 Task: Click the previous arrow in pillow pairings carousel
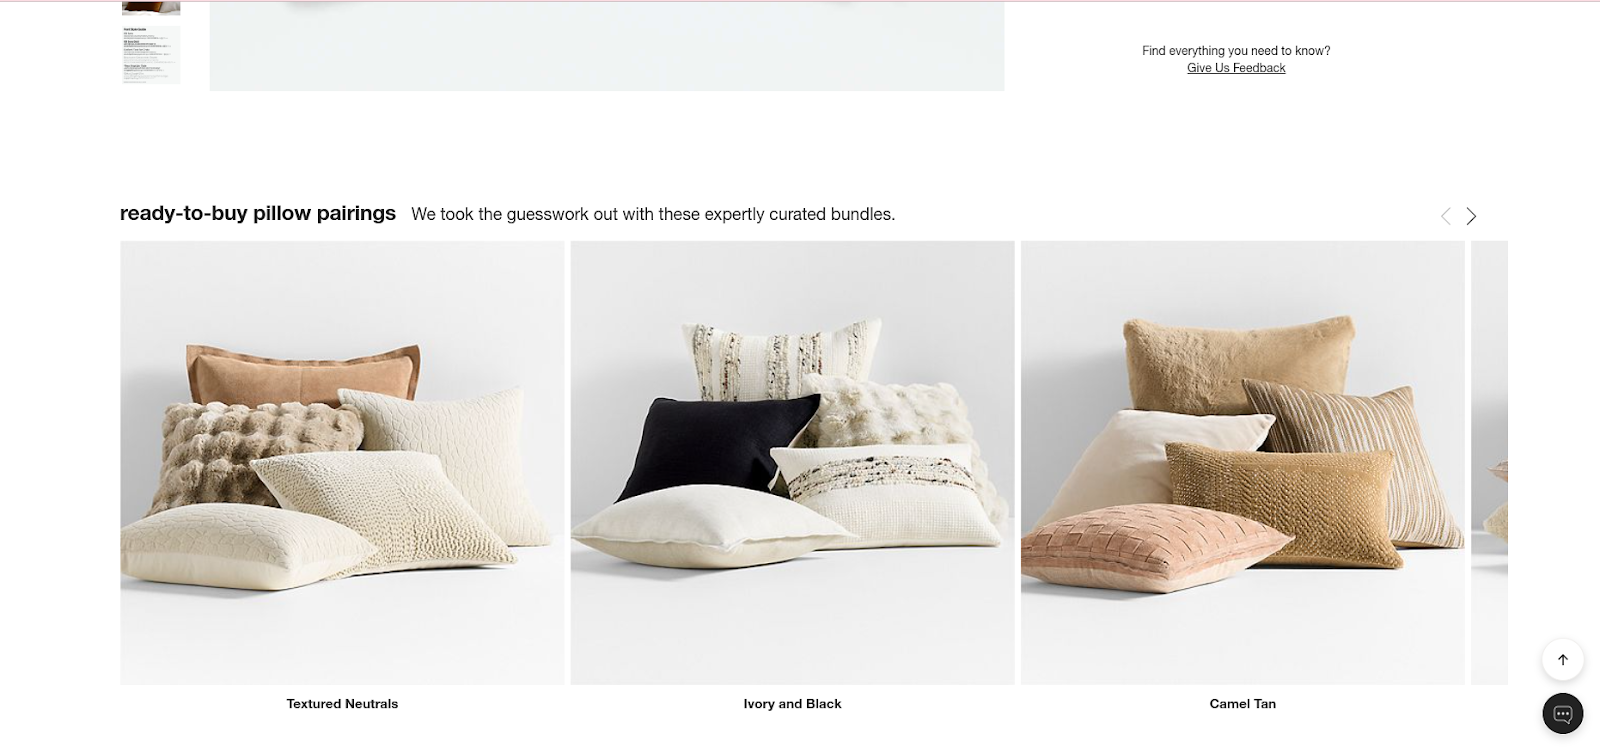tap(1445, 216)
